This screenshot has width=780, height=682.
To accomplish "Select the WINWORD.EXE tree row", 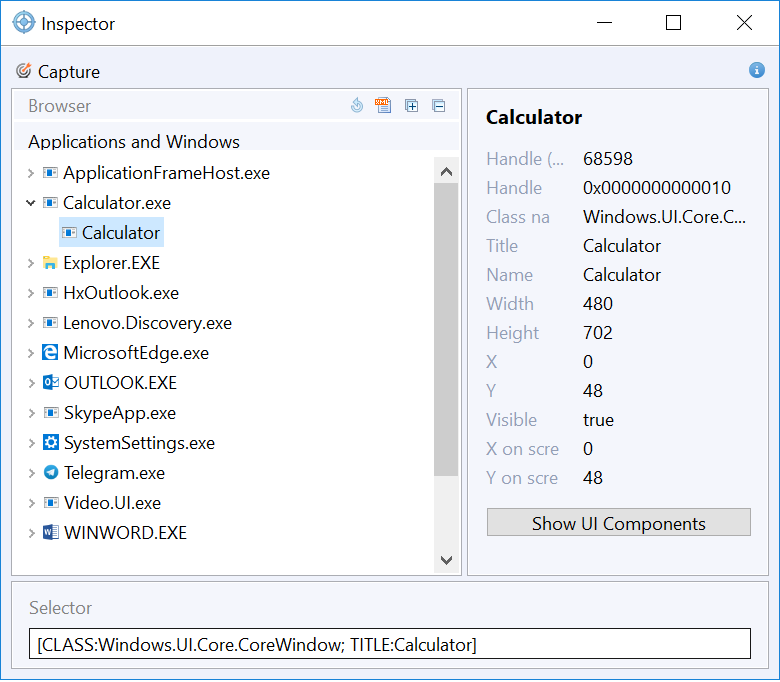I will tap(125, 533).
